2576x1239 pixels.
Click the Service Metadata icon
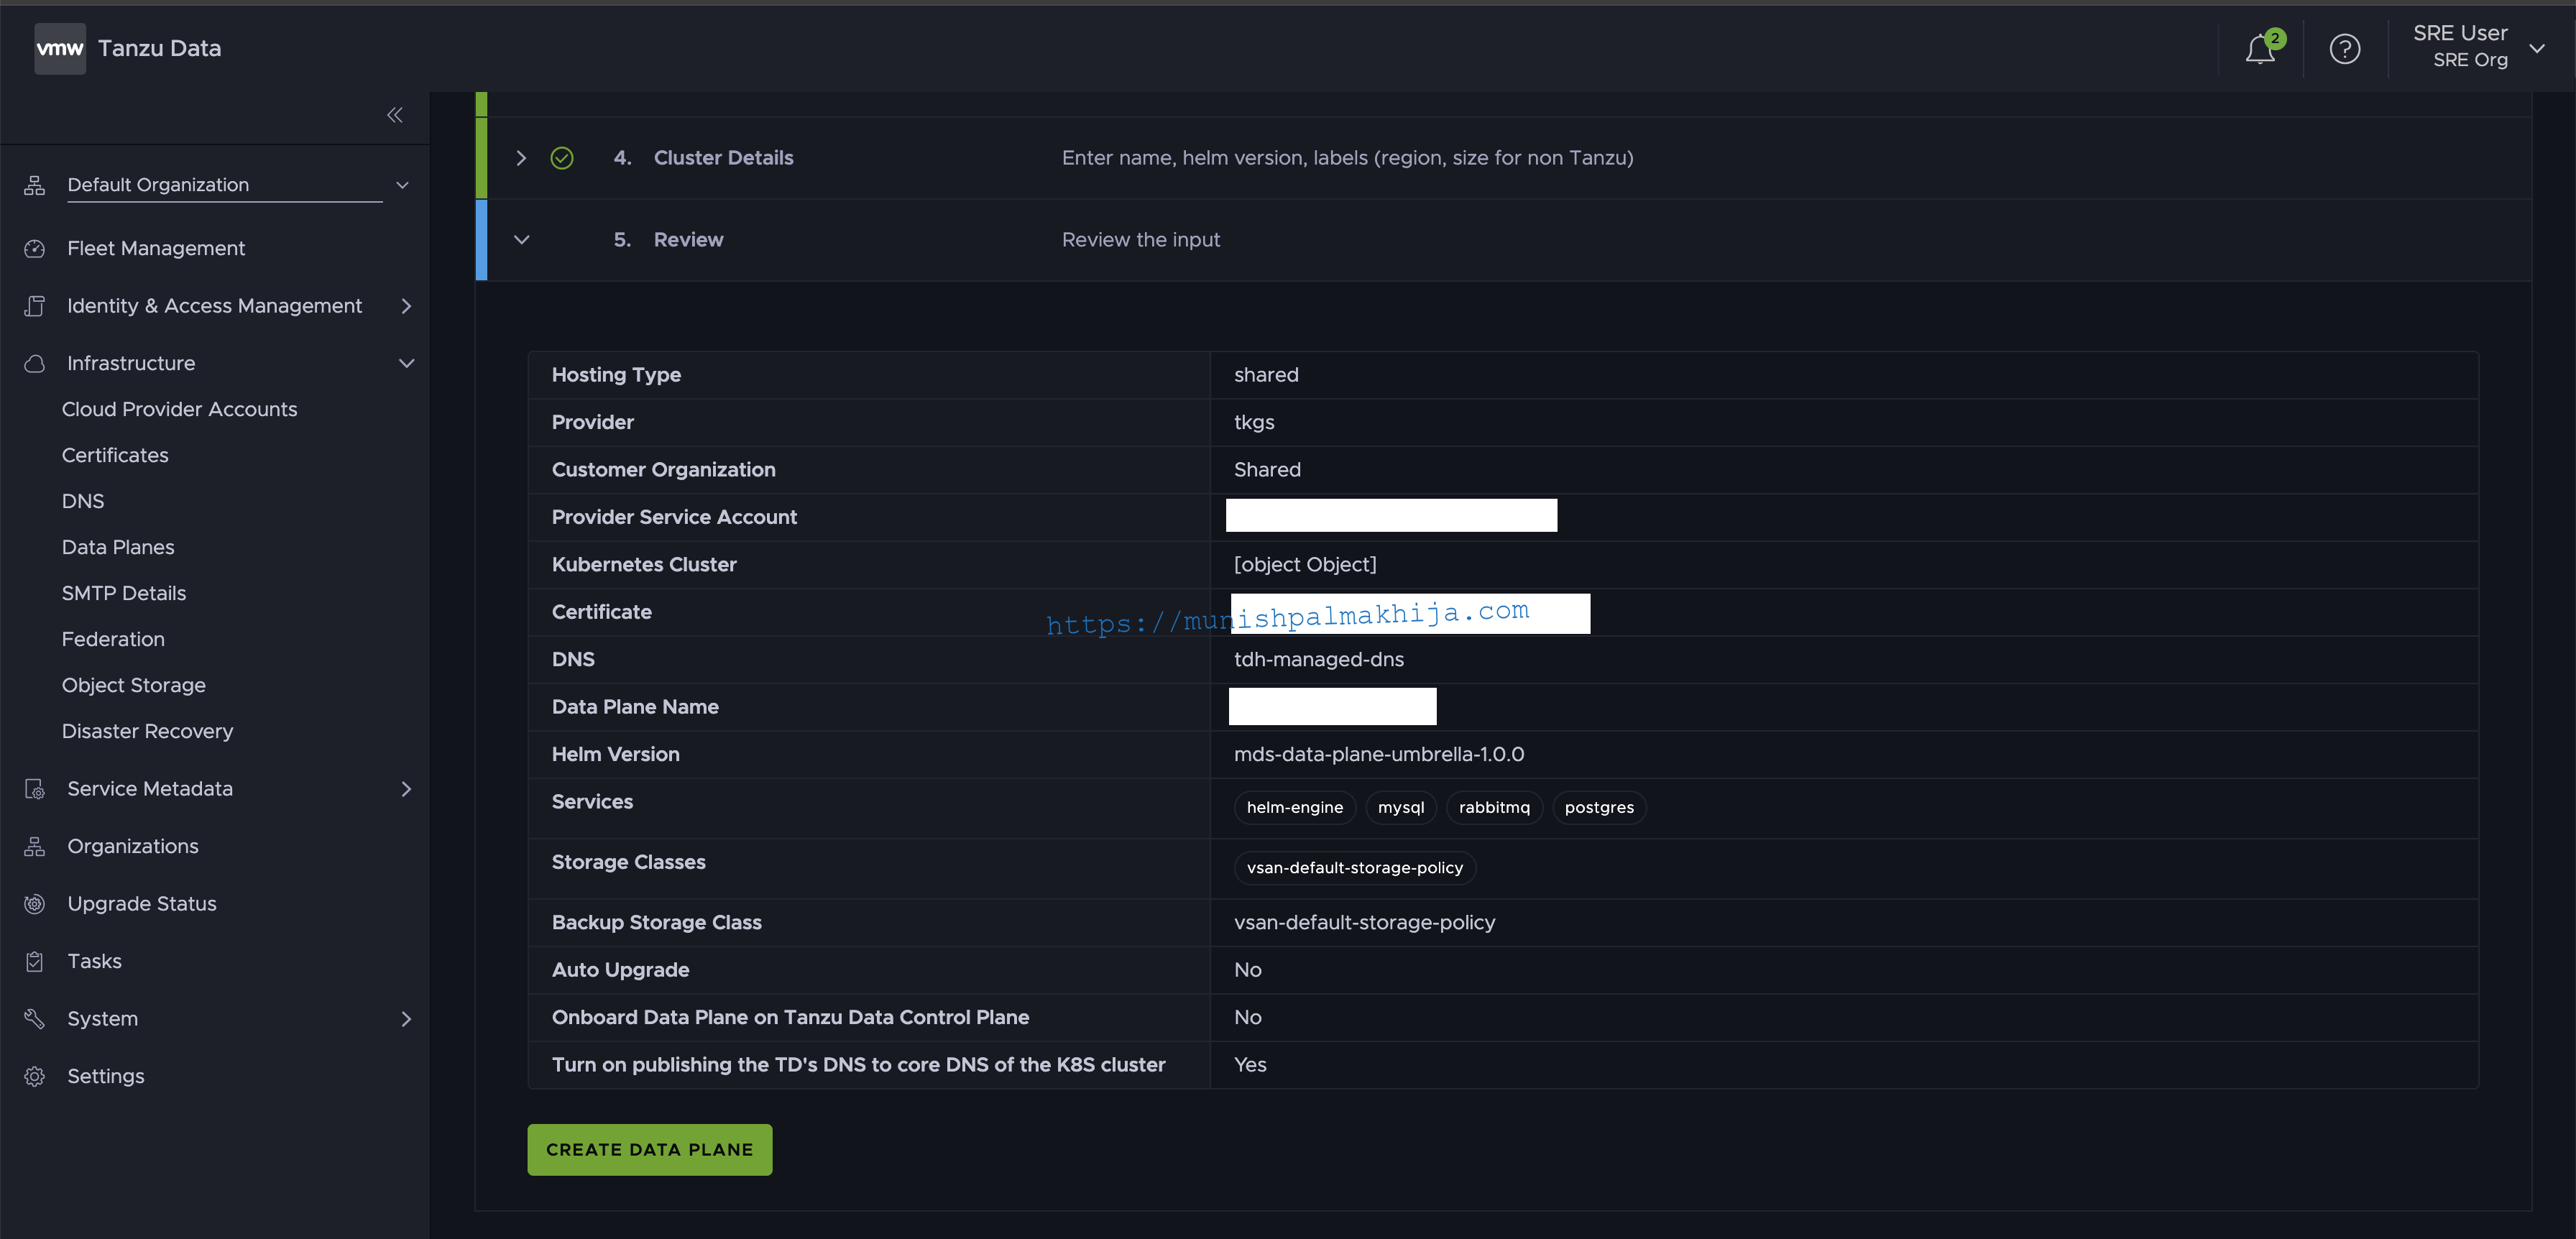[35, 789]
